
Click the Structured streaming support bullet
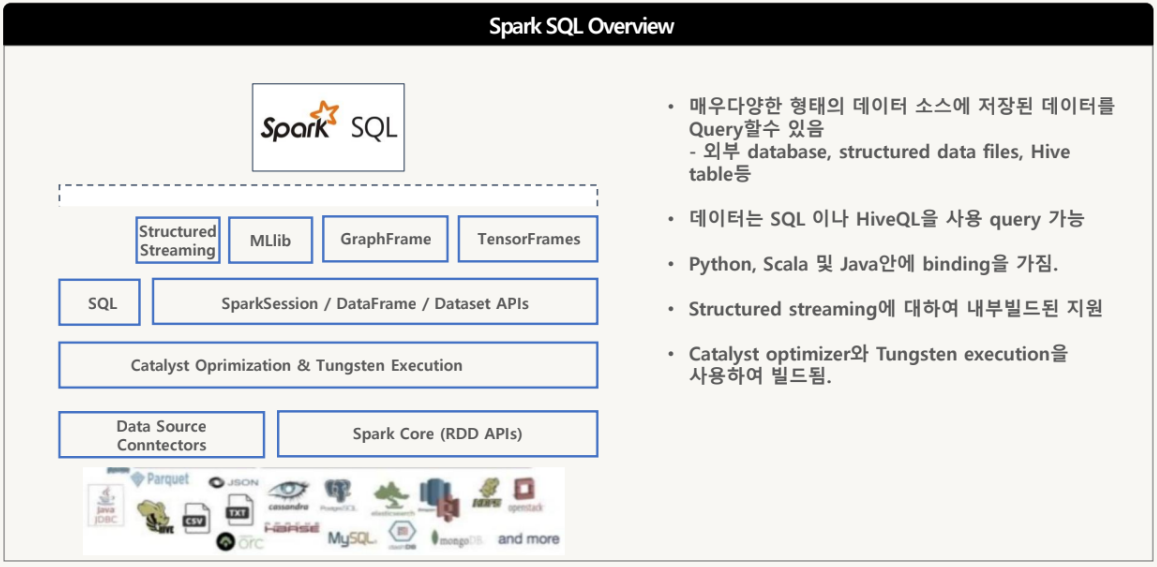tap(896, 309)
